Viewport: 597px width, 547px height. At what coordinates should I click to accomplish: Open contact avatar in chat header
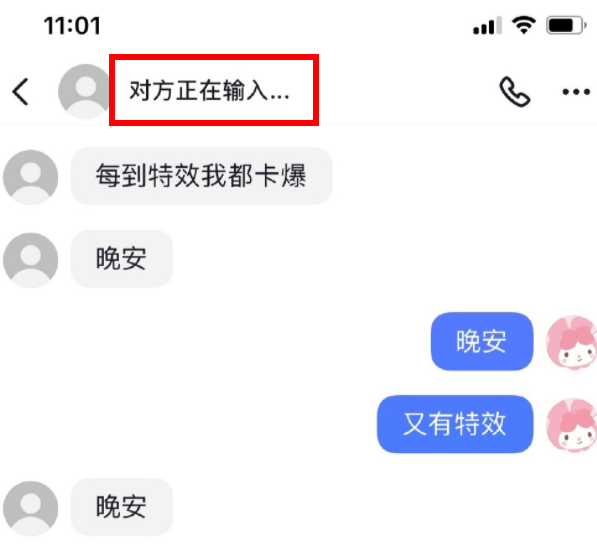coord(85,91)
